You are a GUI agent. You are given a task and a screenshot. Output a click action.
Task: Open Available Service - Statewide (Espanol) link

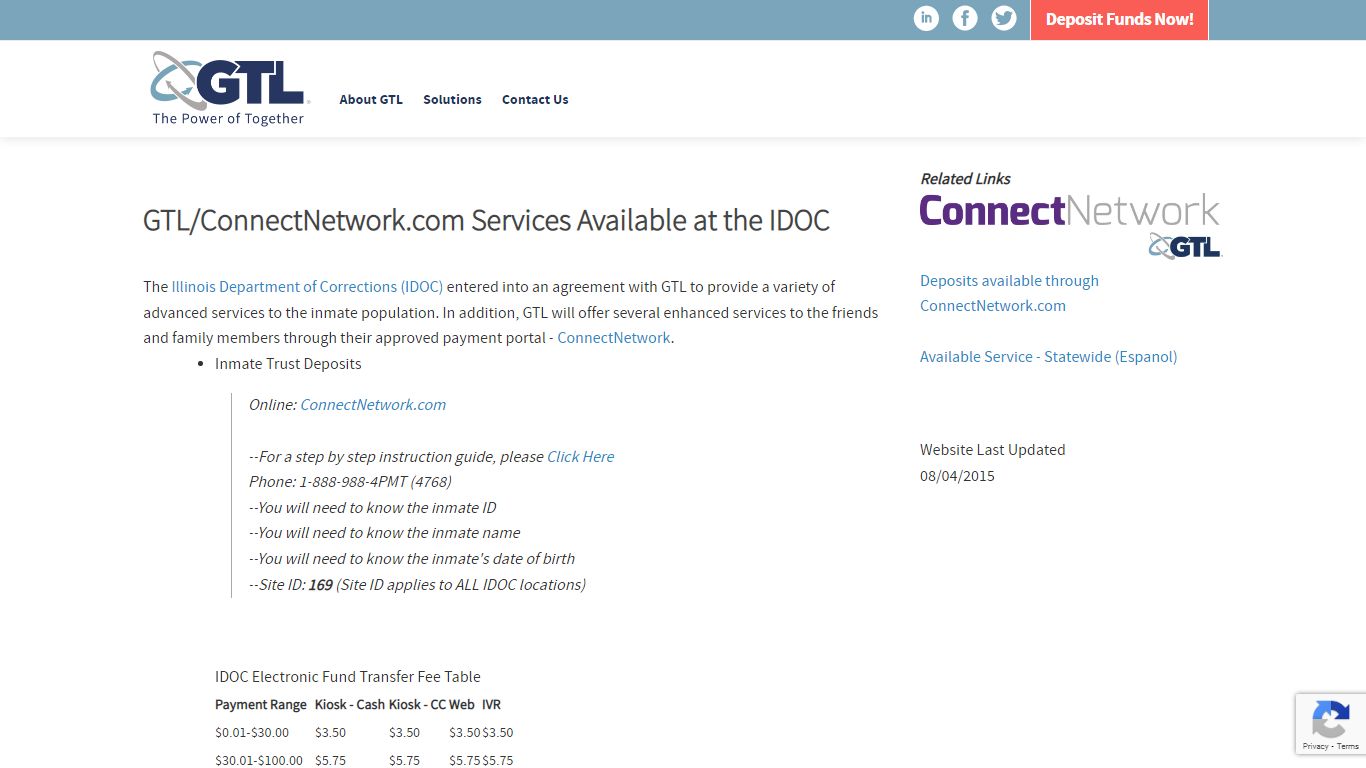(1048, 356)
